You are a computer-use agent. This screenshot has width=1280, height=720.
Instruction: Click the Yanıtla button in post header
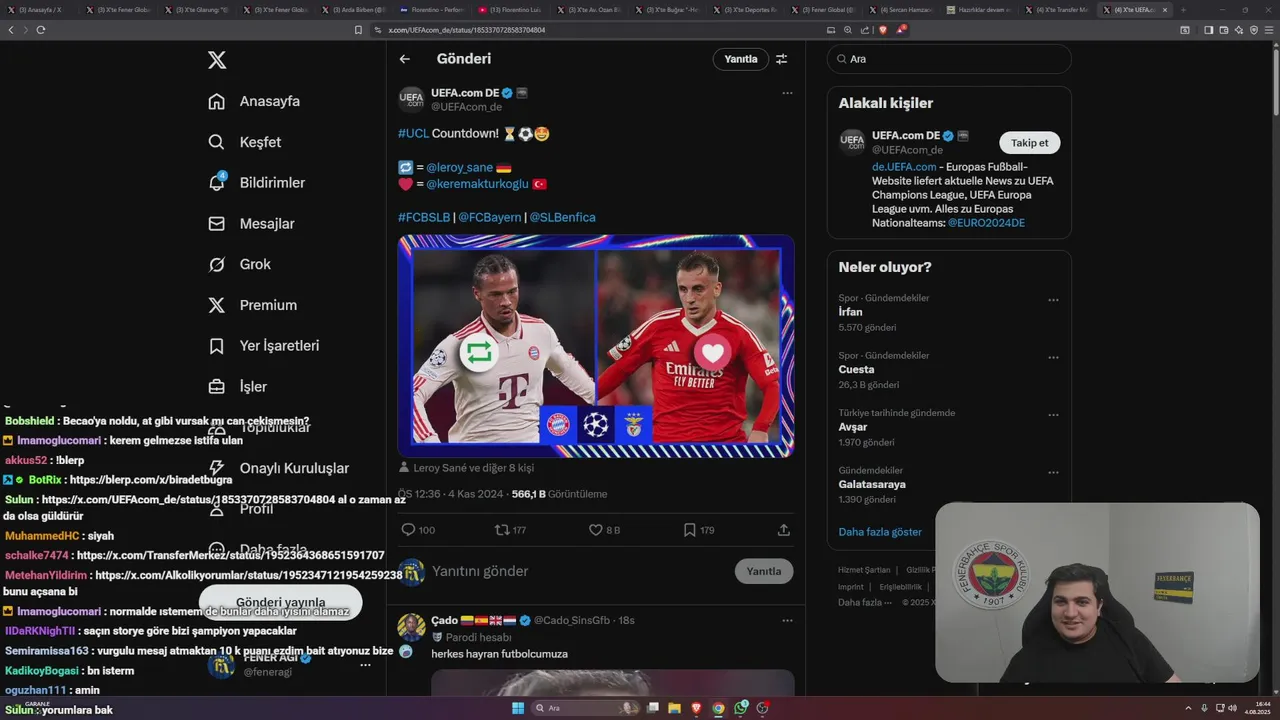pyautogui.click(x=741, y=59)
